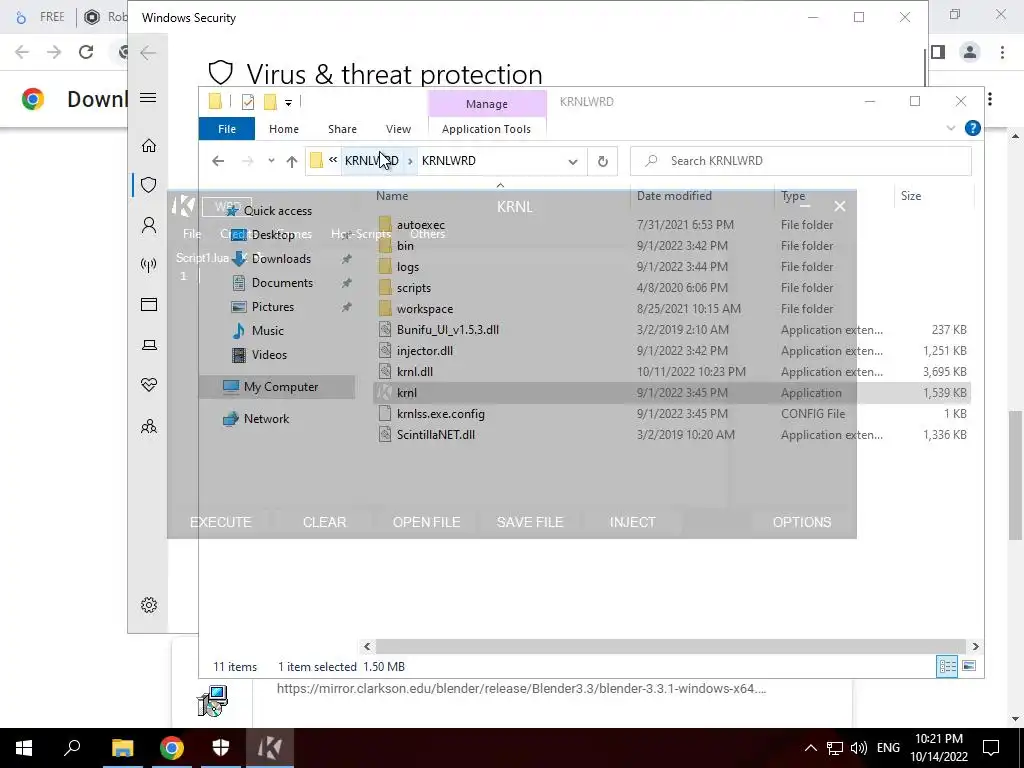Open recent locations dropdown arrow
Viewport: 1024px width, 768px height.
point(271,161)
